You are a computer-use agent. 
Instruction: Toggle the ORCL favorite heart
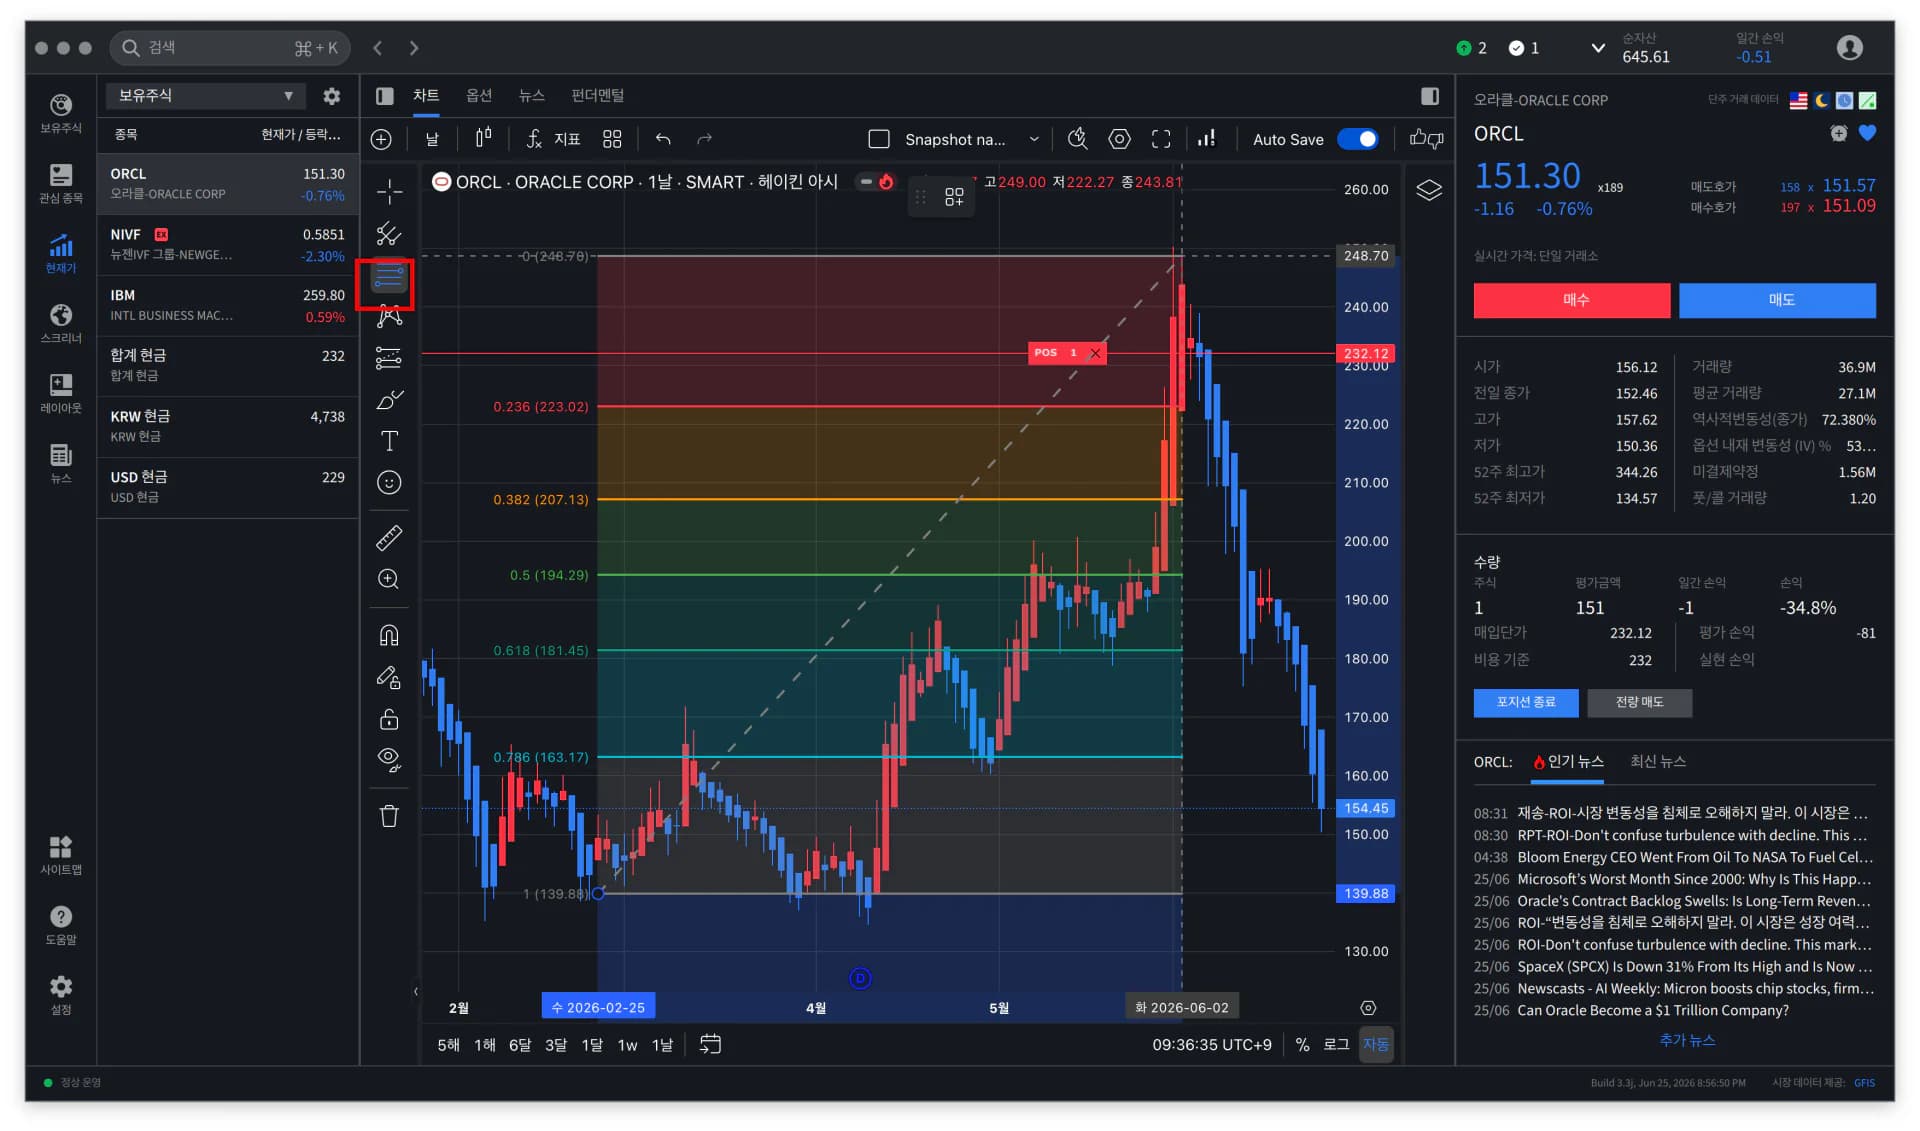pos(1867,133)
